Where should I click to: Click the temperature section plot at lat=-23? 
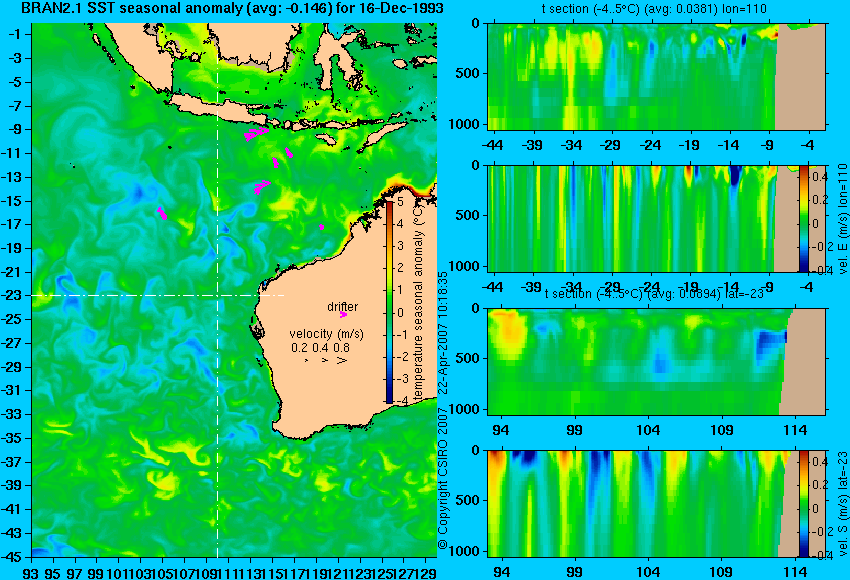pos(656,362)
